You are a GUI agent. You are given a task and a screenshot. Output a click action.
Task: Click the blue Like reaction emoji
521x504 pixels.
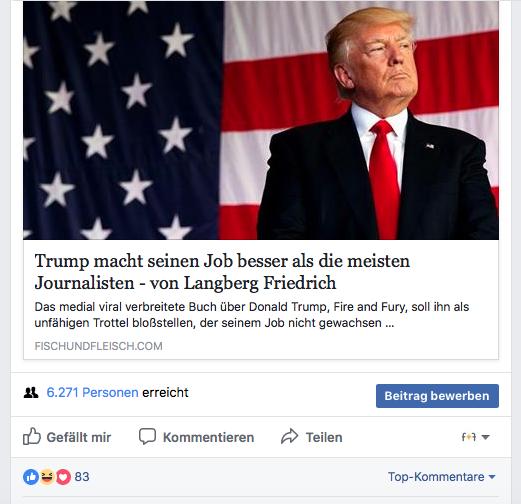(x=31, y=477)
